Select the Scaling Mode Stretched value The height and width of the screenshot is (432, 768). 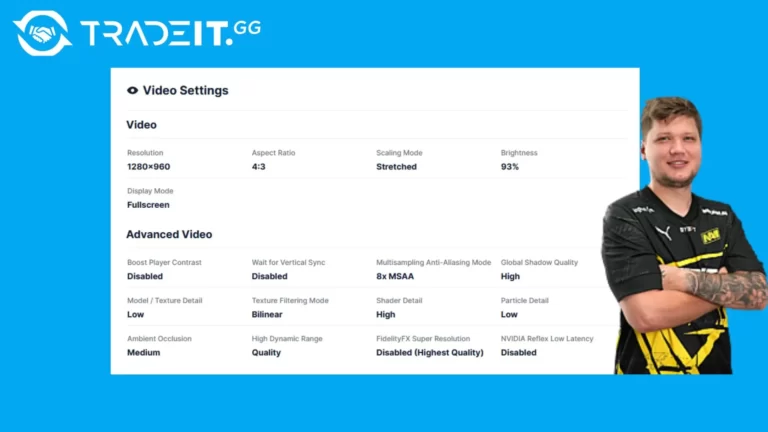[x=396, y=167]
